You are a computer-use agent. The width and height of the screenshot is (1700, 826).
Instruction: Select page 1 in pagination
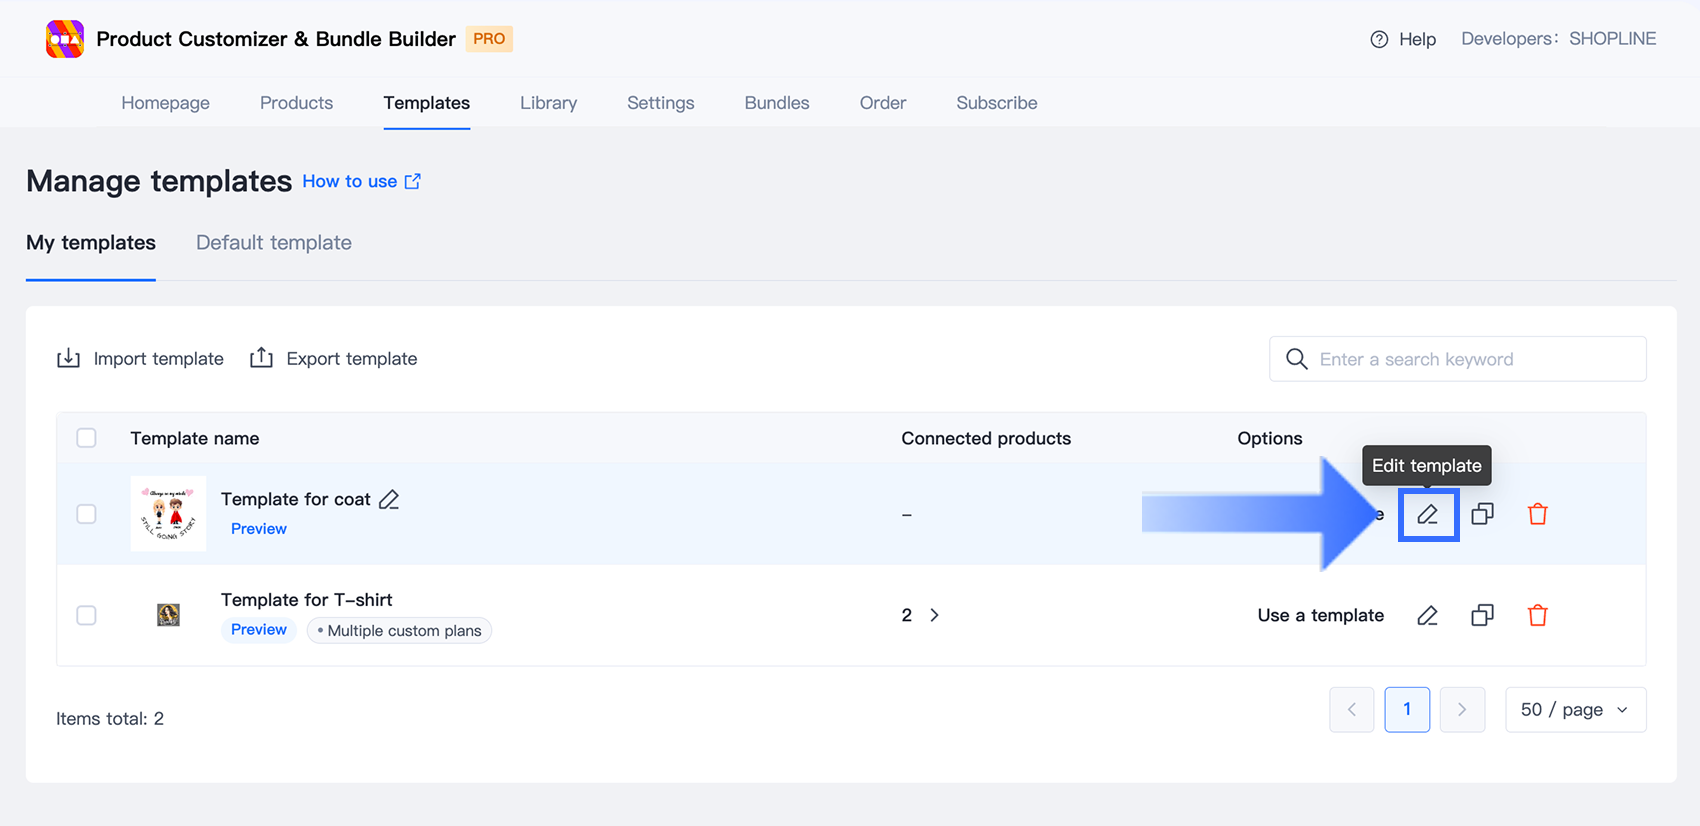pos(1407,710)
